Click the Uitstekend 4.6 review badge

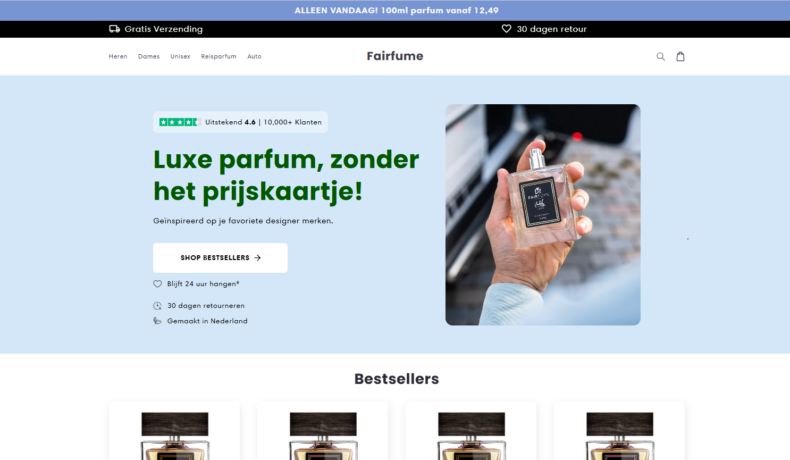[x=240, y=122]
